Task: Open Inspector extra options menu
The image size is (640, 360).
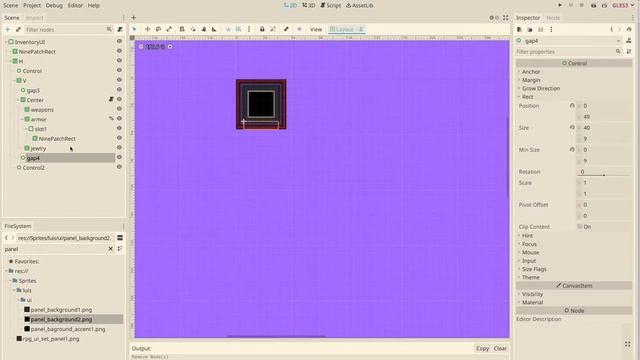Action: click(551, 29)
